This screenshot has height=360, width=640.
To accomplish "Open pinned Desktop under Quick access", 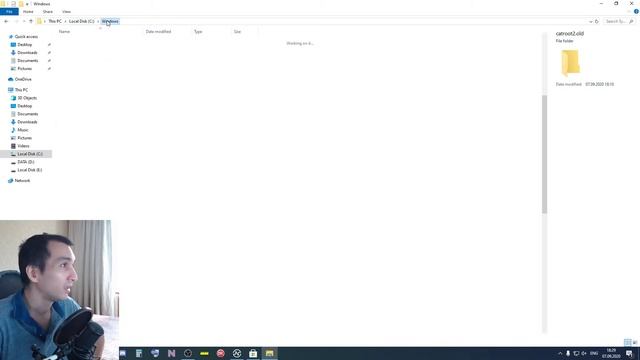I will coord(24,44).
